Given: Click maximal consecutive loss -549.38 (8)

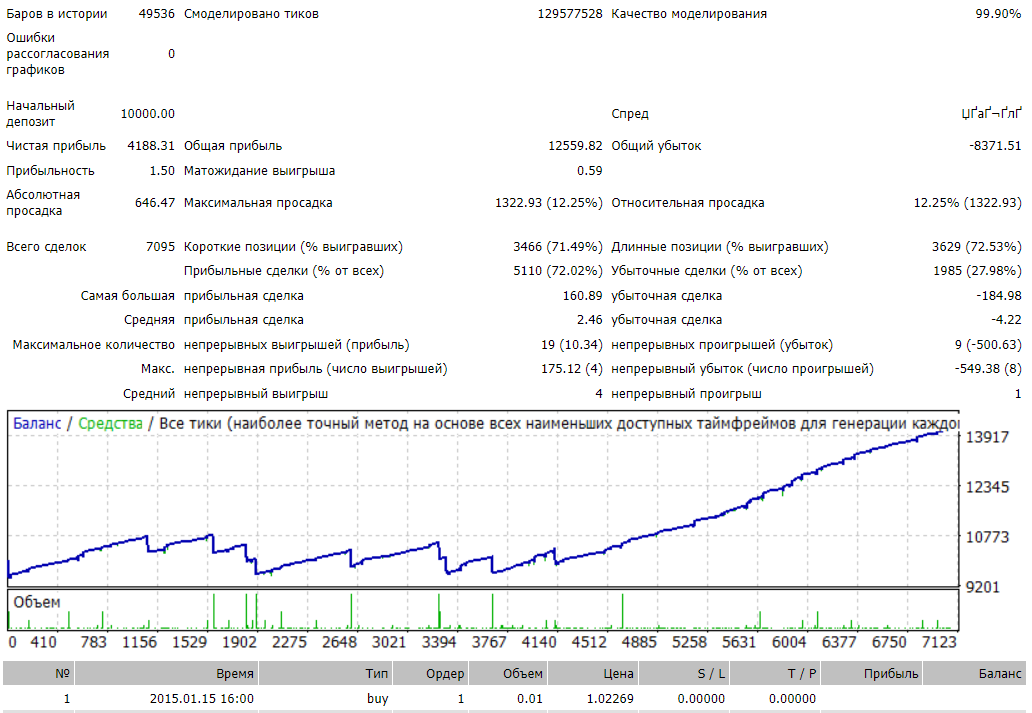Looking at the screenshot, I should [988, 369].
